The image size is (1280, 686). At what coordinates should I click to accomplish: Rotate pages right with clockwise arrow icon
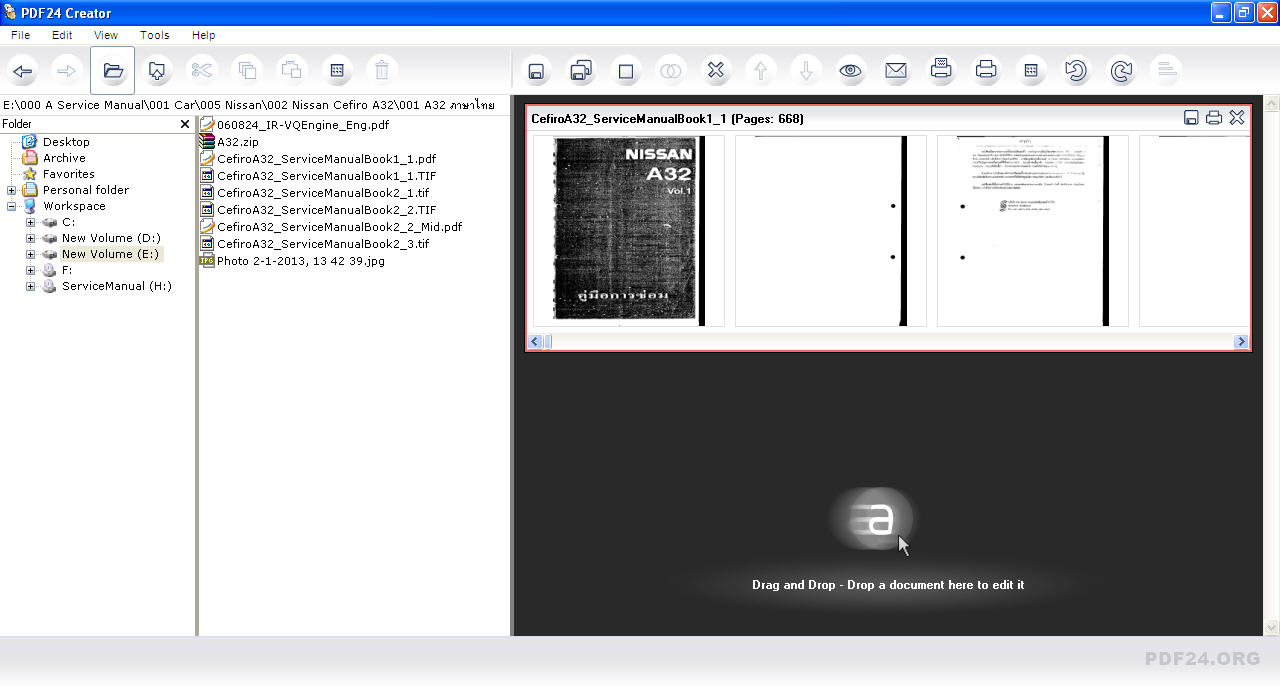(1121, 71)
